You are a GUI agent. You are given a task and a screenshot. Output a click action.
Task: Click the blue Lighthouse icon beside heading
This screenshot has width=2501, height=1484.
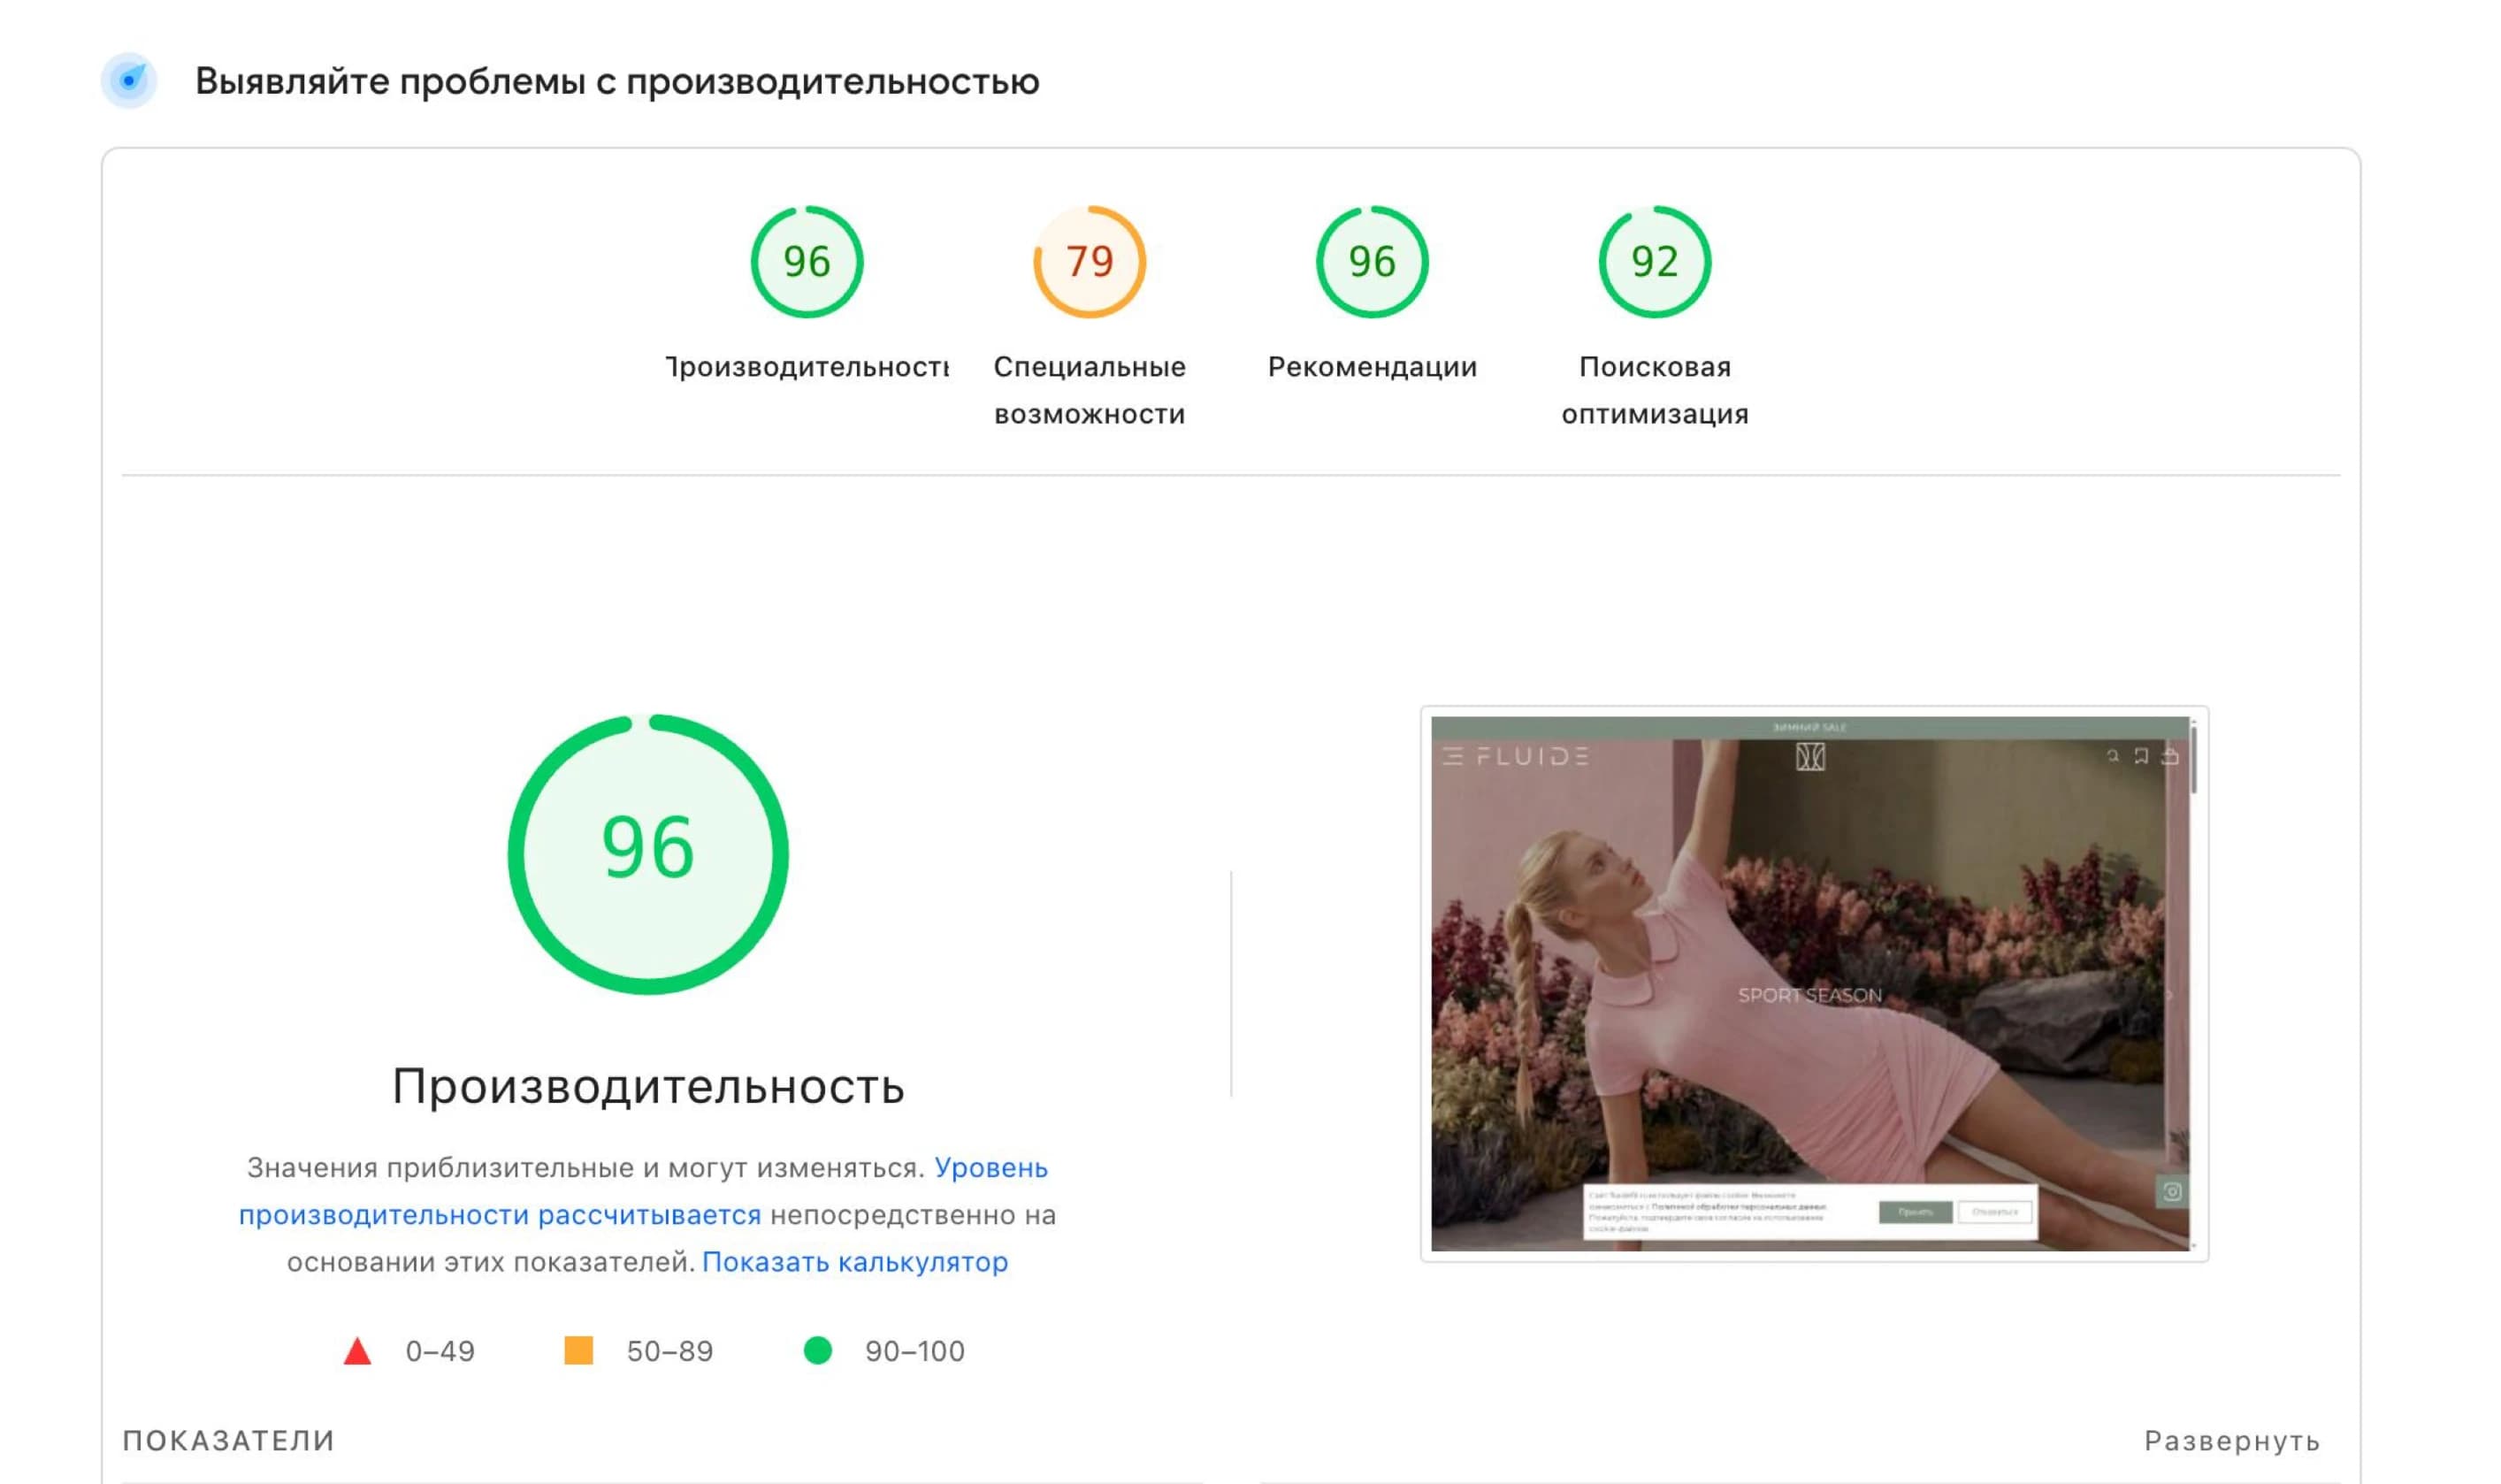tap(129, 80)
